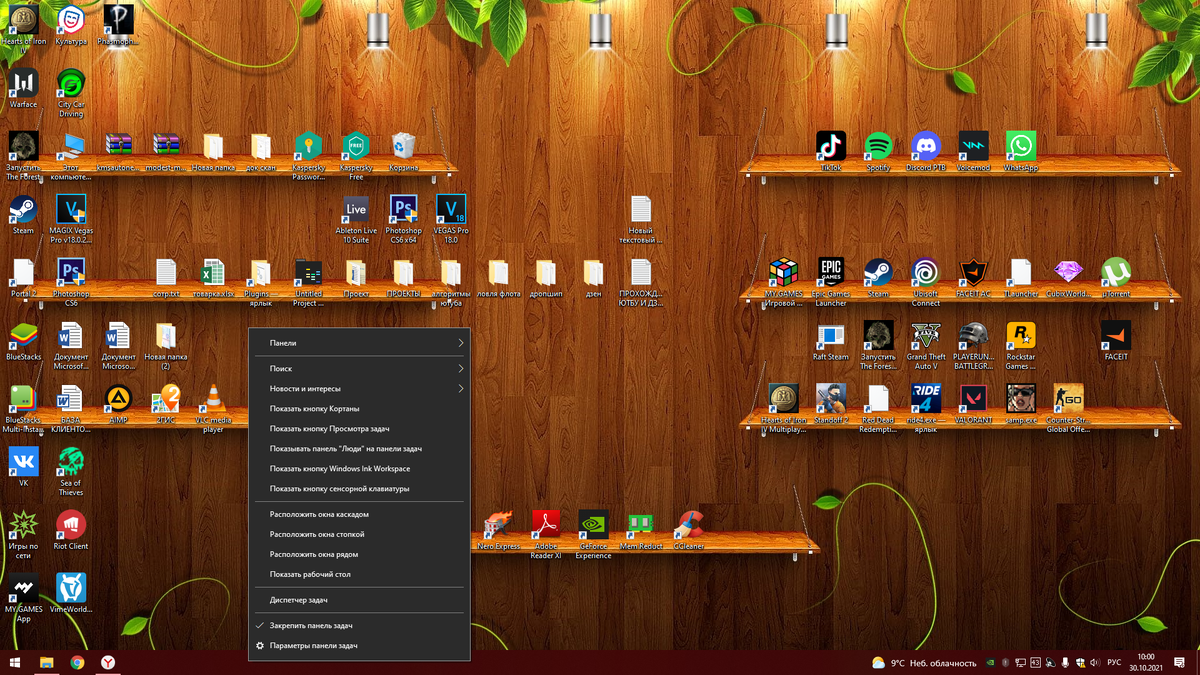Launch the WhatsApp shortcut
The width and height of the screenshot is (1200, 675).
1021,152
